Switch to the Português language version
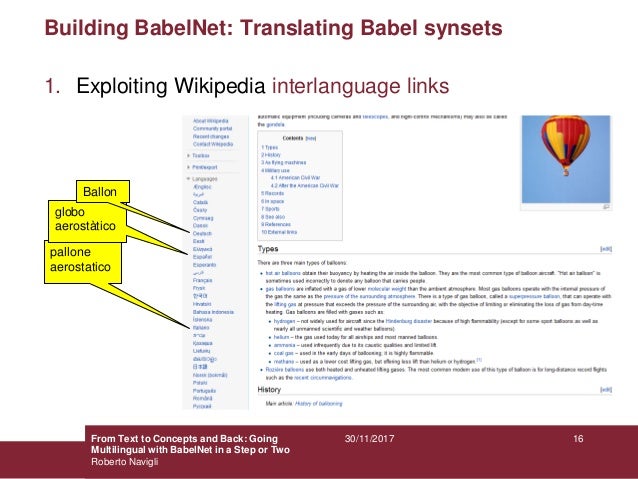 [204, 391]
